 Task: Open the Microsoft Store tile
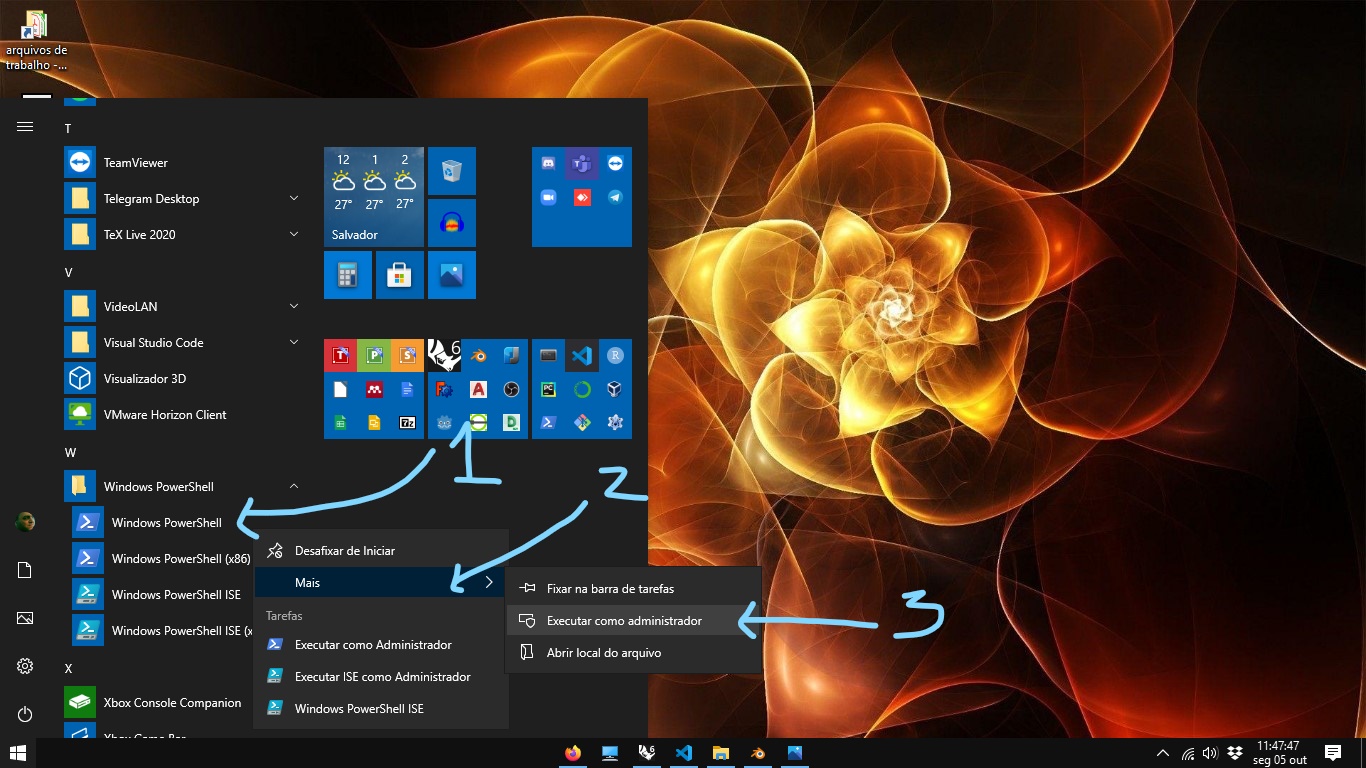pos(400,275)
